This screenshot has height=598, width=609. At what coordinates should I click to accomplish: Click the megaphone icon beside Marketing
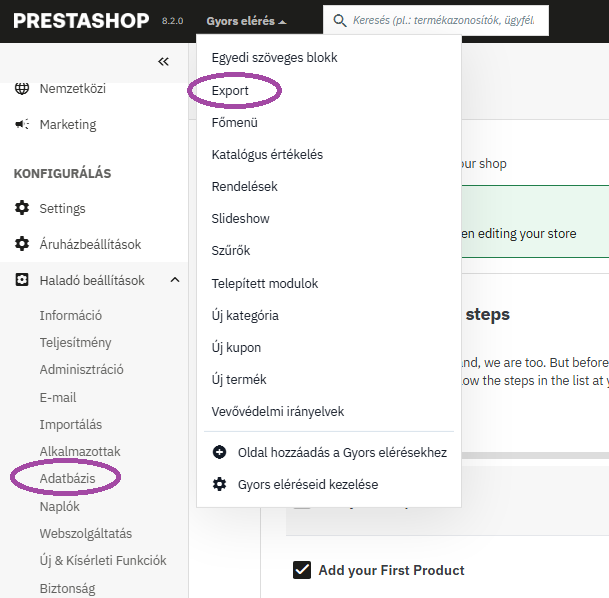22,125
